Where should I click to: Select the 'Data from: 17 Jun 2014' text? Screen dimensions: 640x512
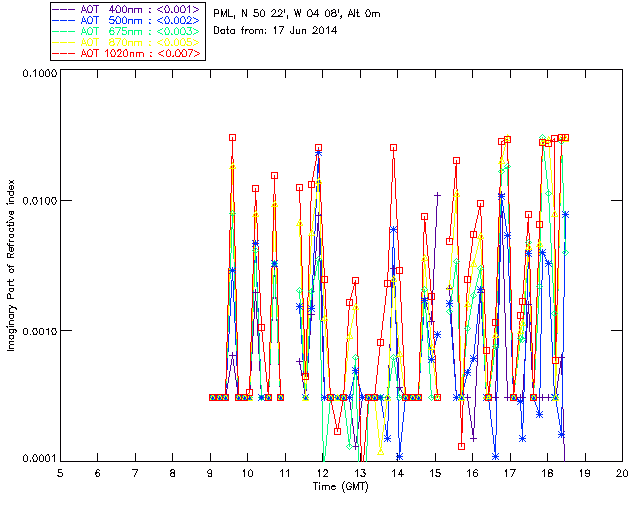point(276,31)
